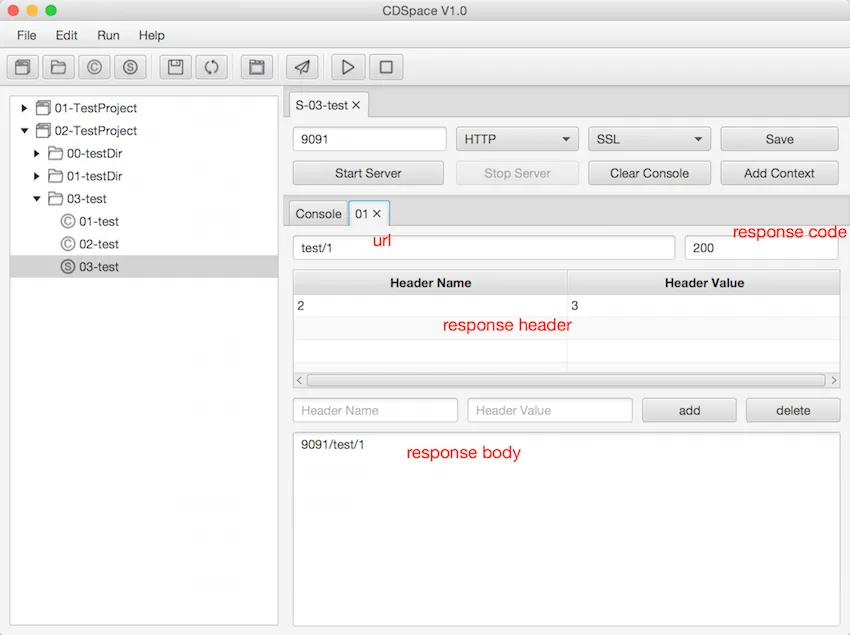This screenshot has width=850, height=635.
Task: Select the header value cell '3'
Action: tap(704, 306)
